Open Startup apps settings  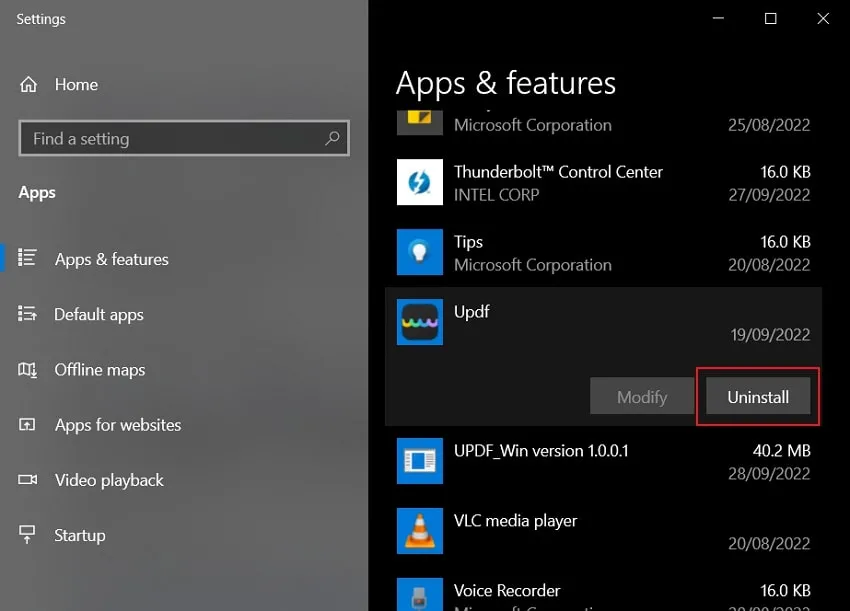[x=80, y=536]
